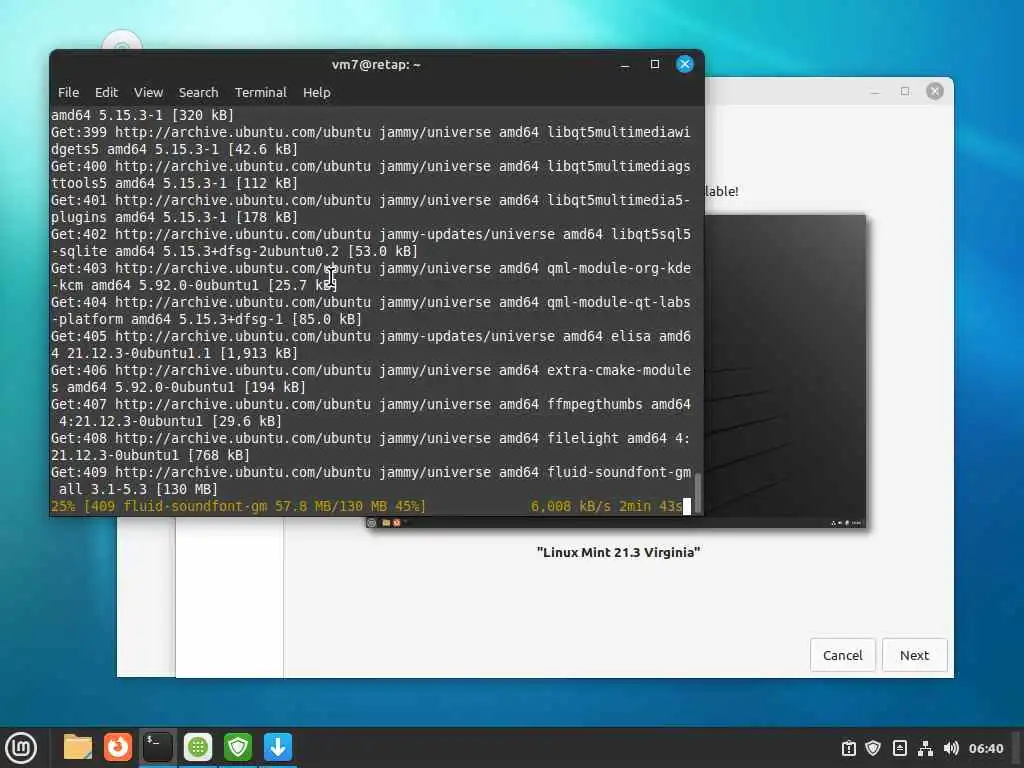Click the Get:406 extra-cmake-modules line
The image size is (1024, 768).
click(371, 379)
